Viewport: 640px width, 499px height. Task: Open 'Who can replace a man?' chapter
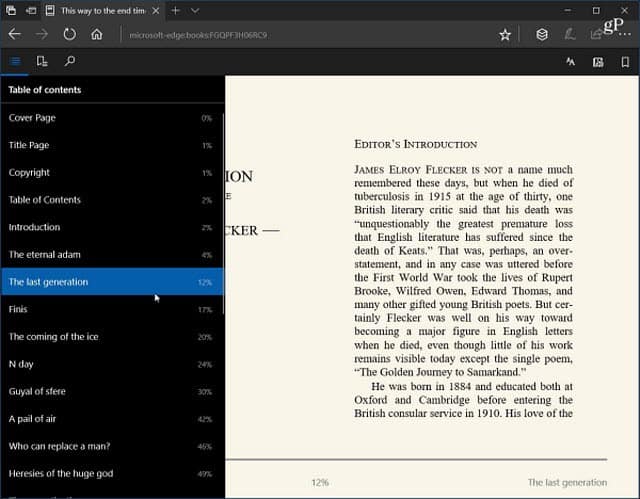click(111, 446)
